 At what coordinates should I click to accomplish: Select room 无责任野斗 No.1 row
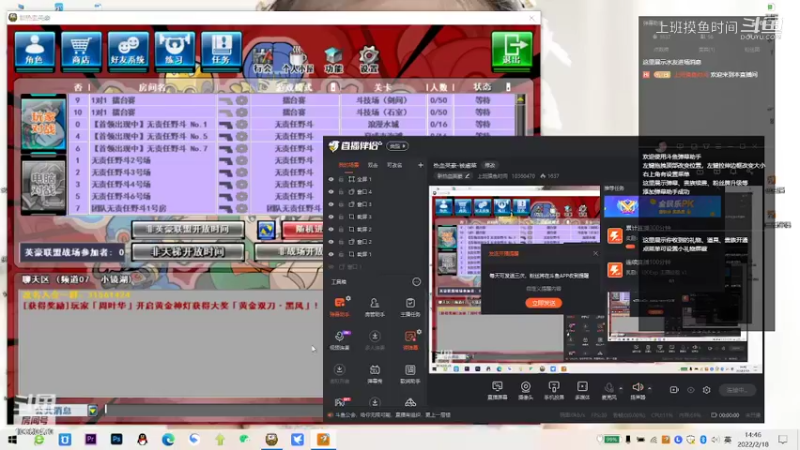[293, 124]
